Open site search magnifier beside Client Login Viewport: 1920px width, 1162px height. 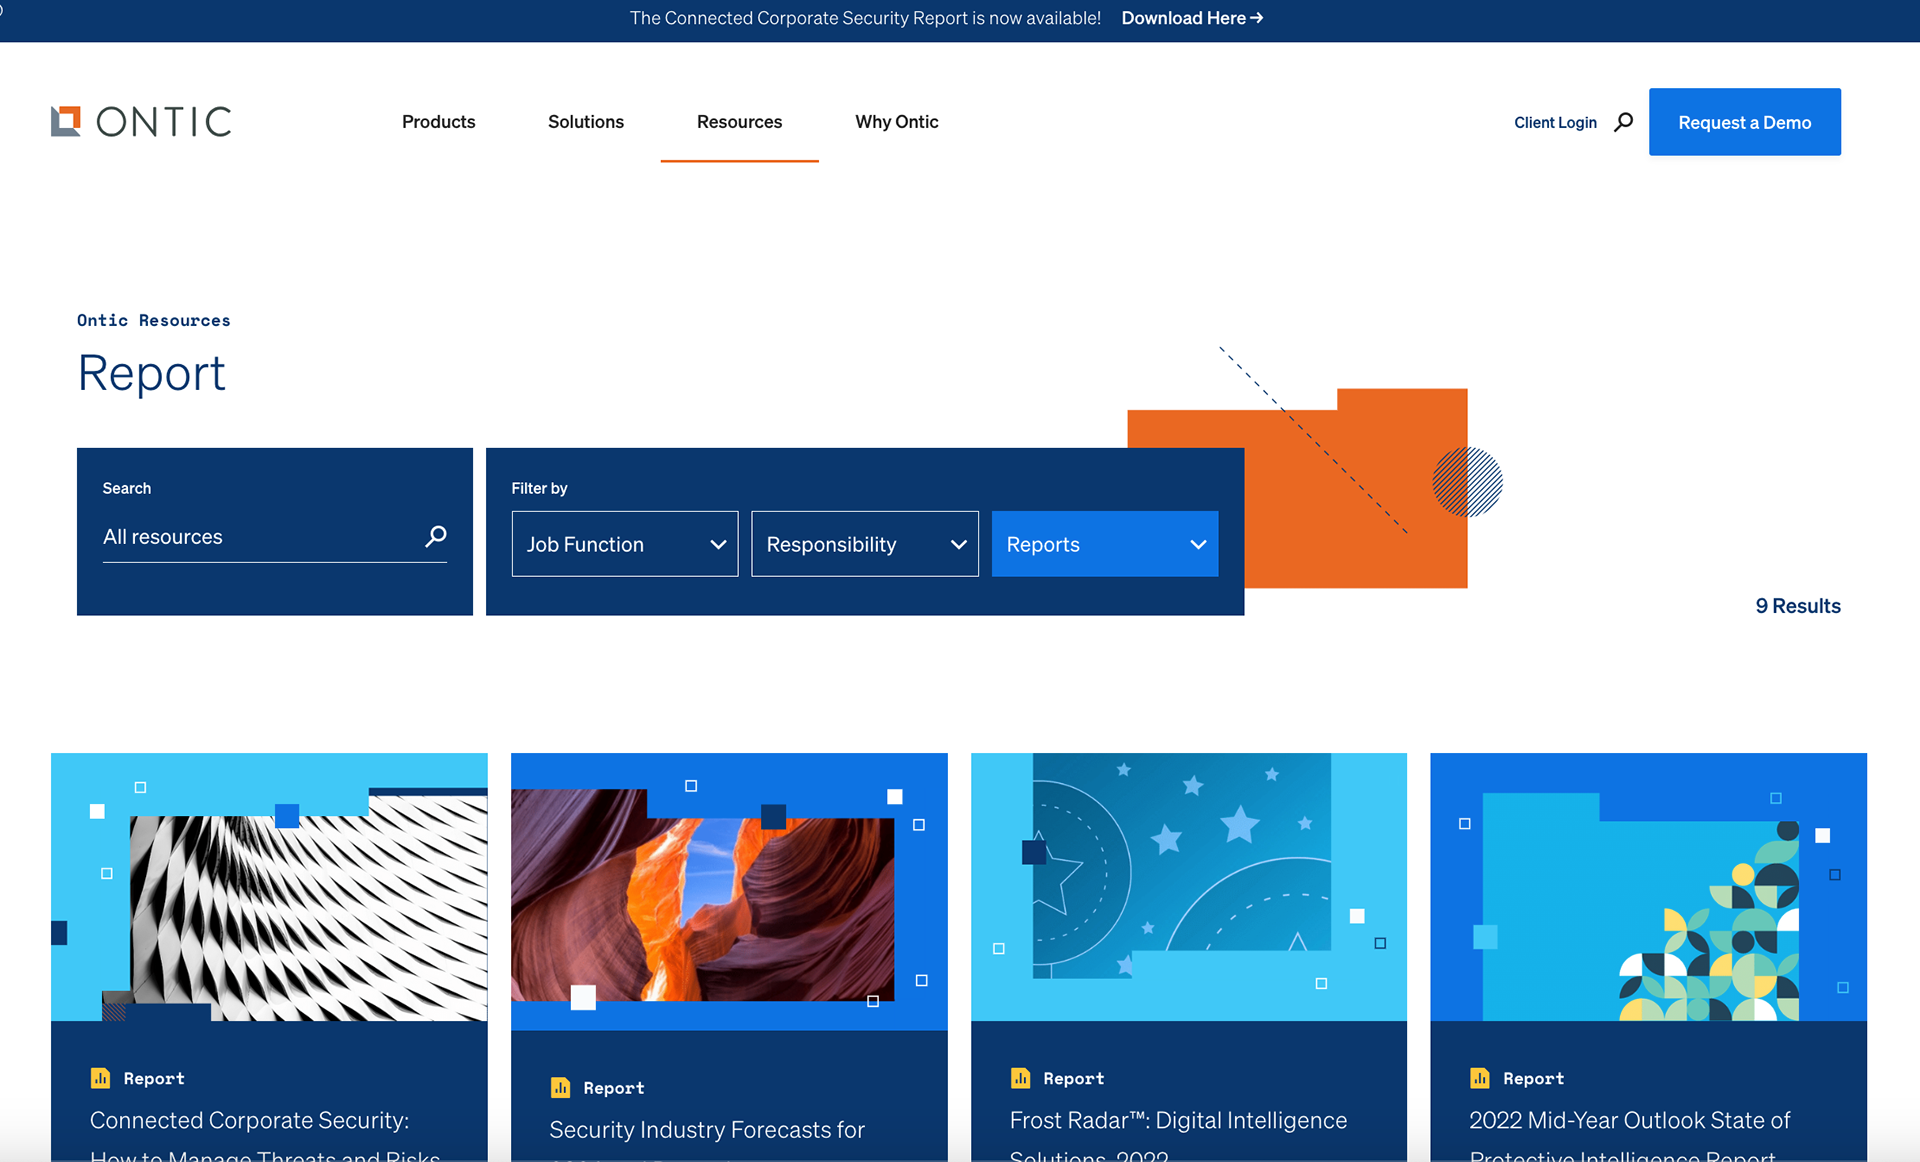pos(1624,121)
